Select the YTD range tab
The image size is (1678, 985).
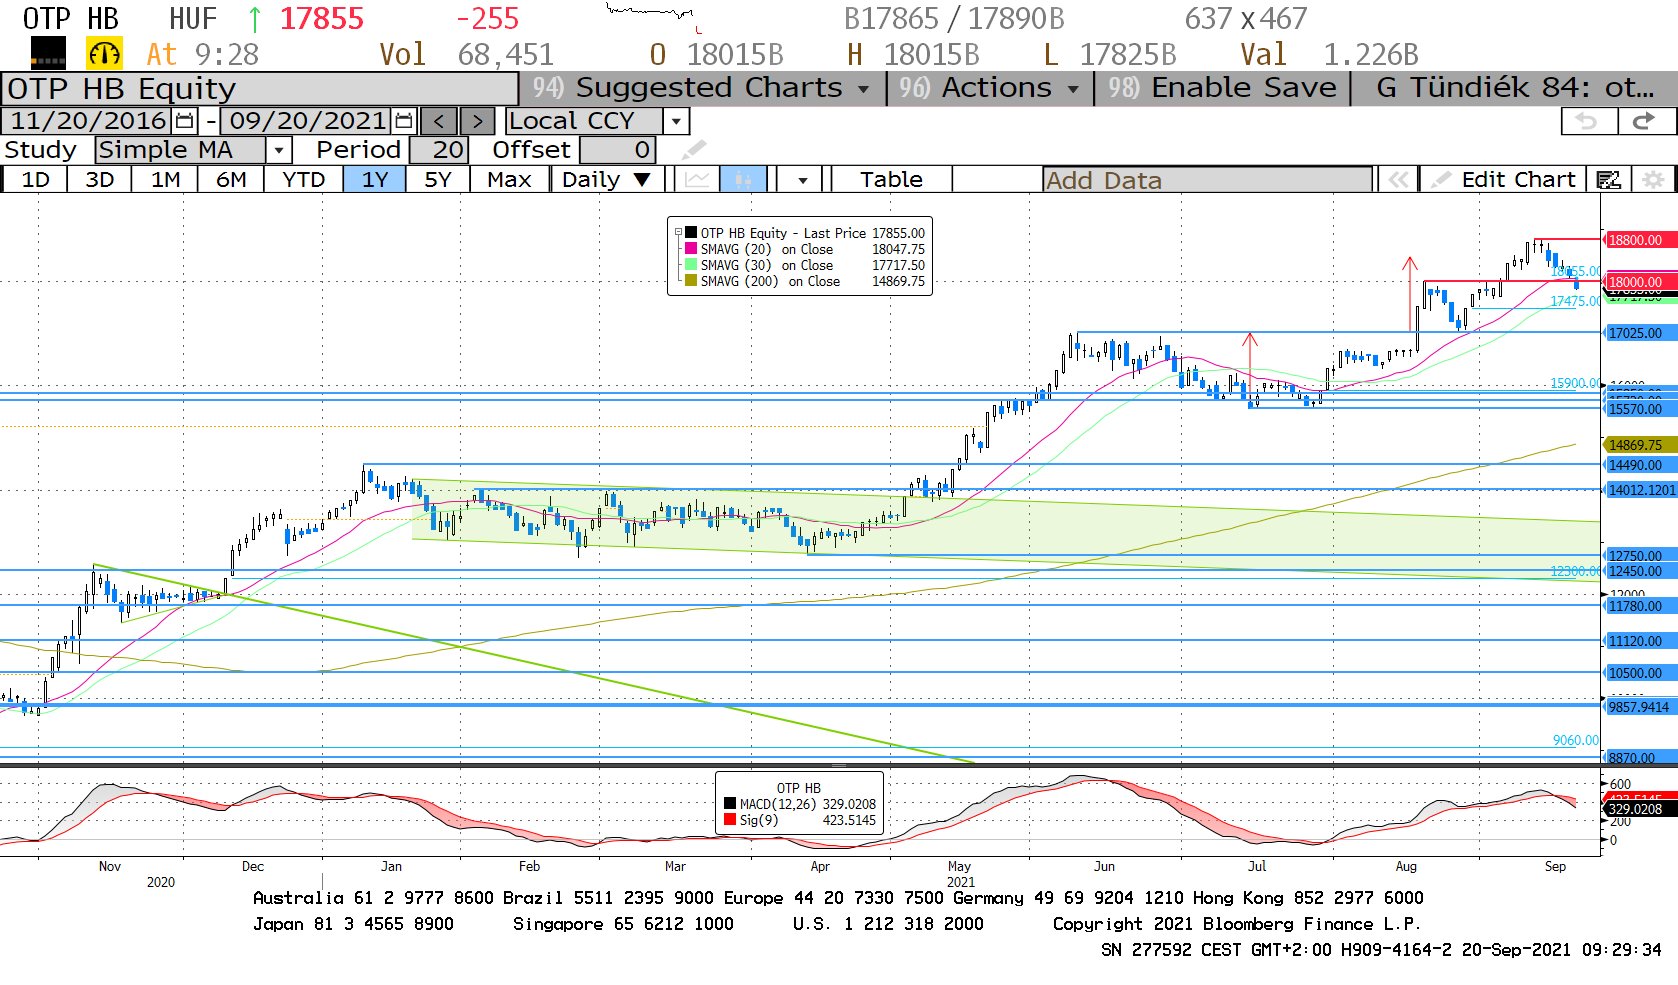pos(303,179)
